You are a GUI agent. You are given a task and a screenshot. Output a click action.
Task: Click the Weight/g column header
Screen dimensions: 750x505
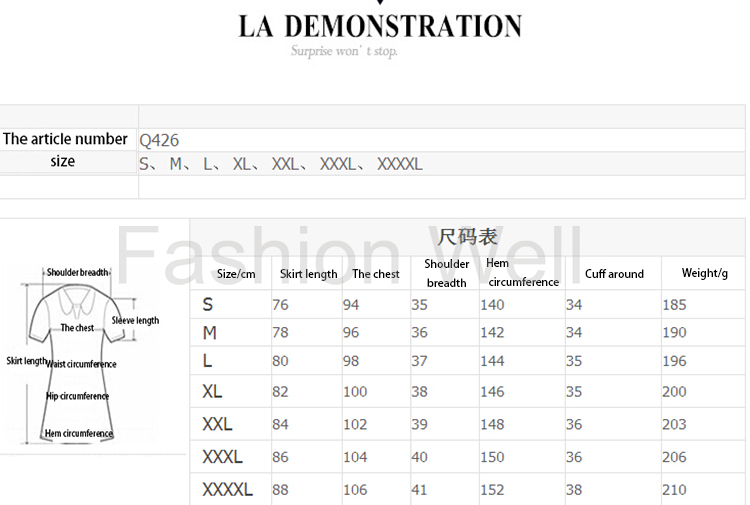point(704,273)
